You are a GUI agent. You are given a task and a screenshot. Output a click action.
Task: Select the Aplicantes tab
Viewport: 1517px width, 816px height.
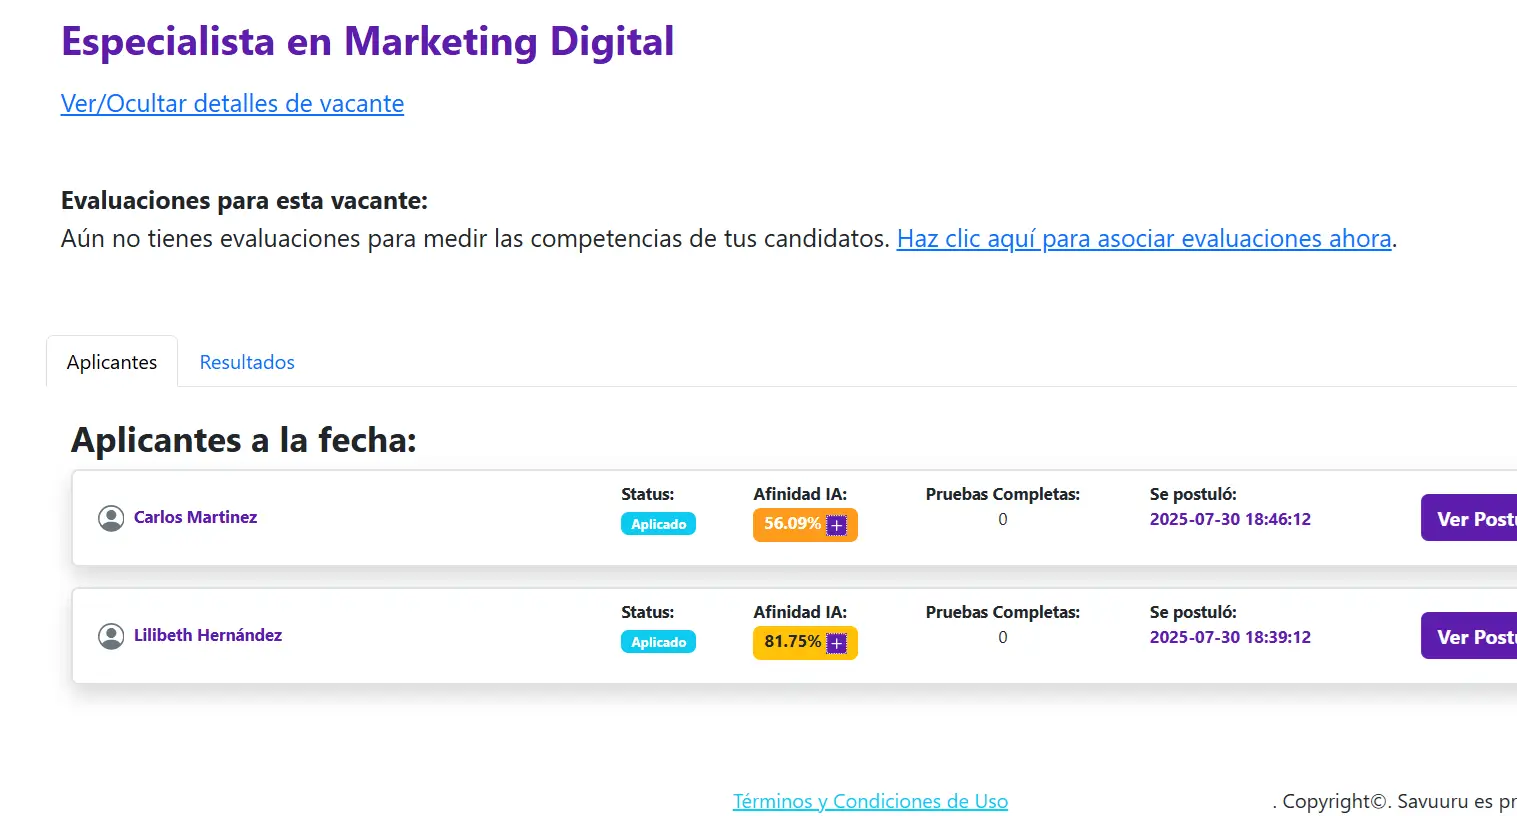coord(112,362)
